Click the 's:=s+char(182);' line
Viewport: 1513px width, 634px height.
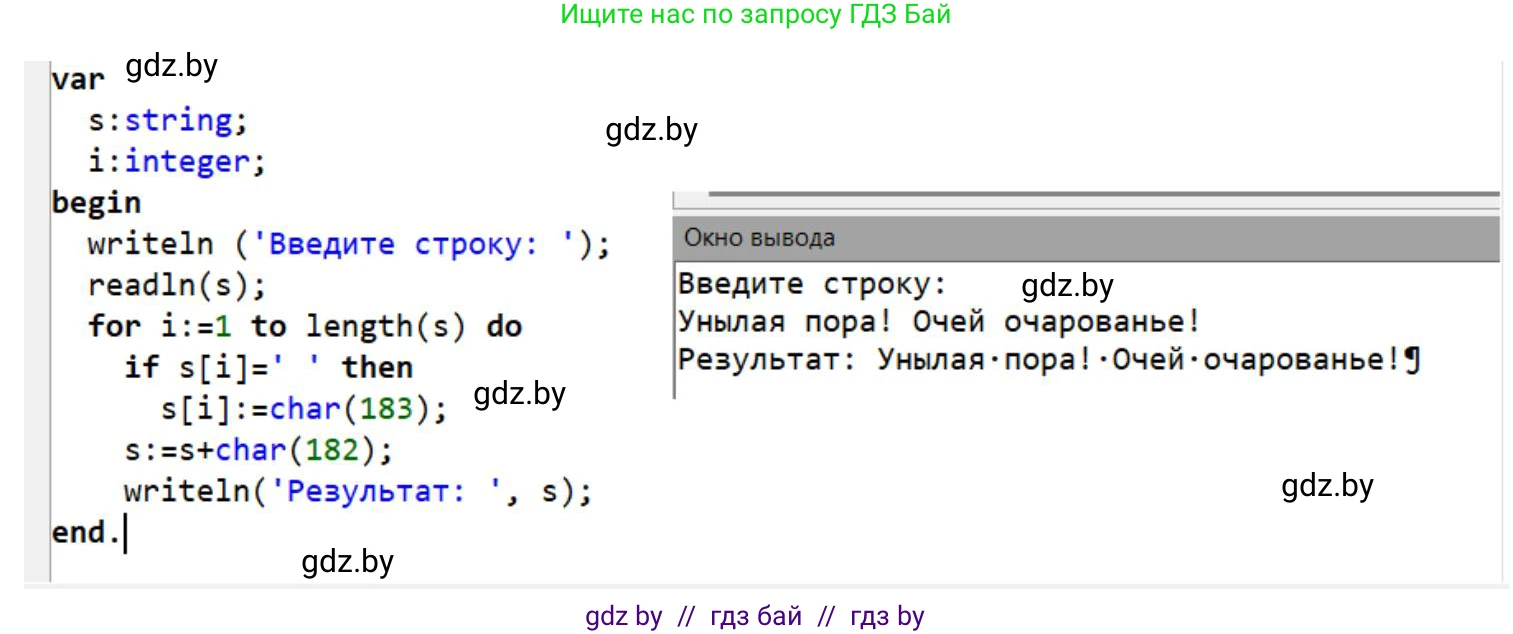tap(258, 450)
